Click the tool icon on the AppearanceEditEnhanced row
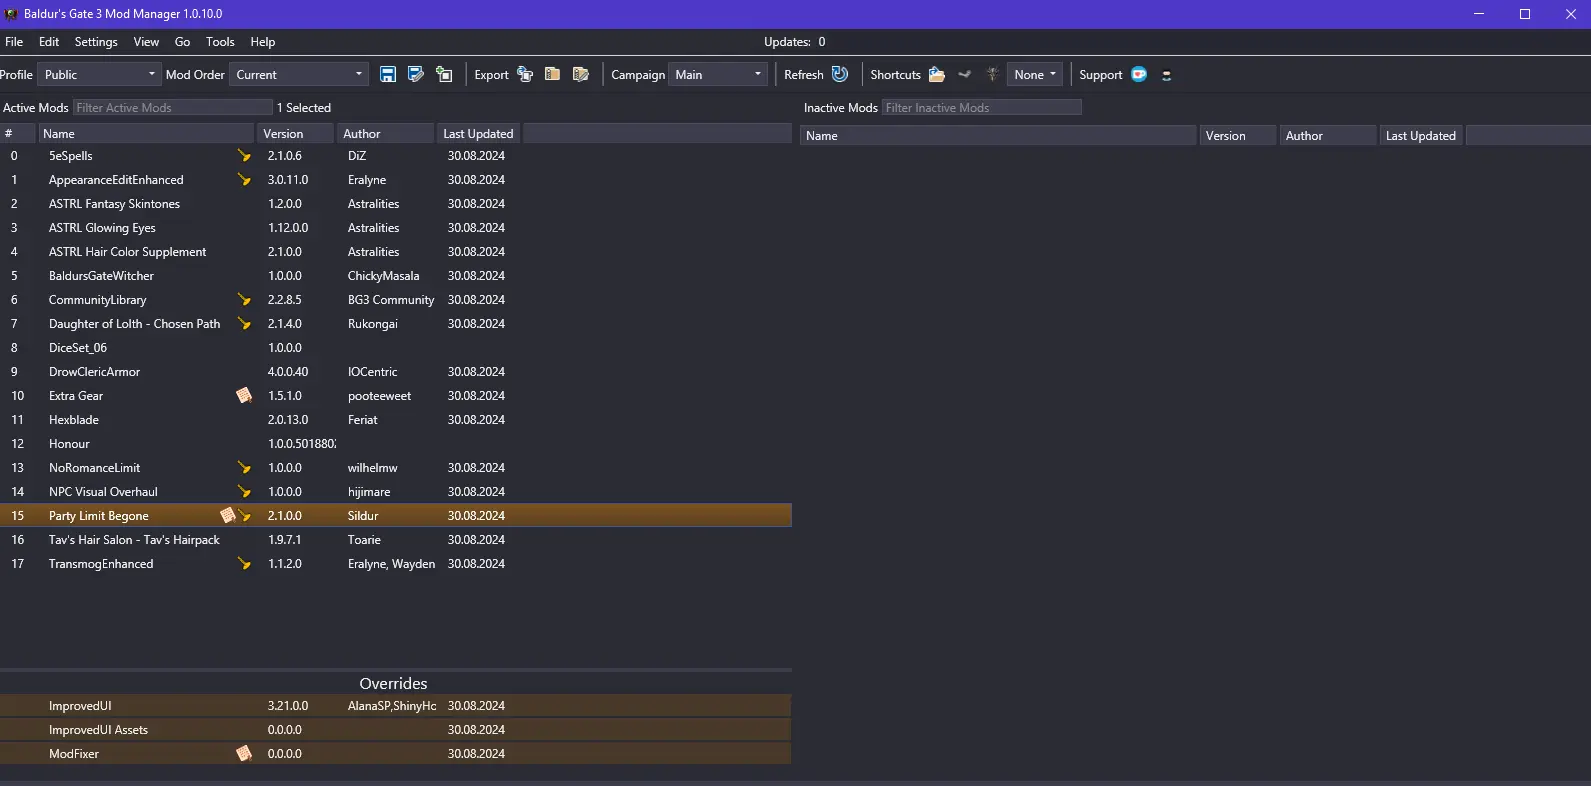Viewport: 1591px width, 786px height. click(244, 180)
